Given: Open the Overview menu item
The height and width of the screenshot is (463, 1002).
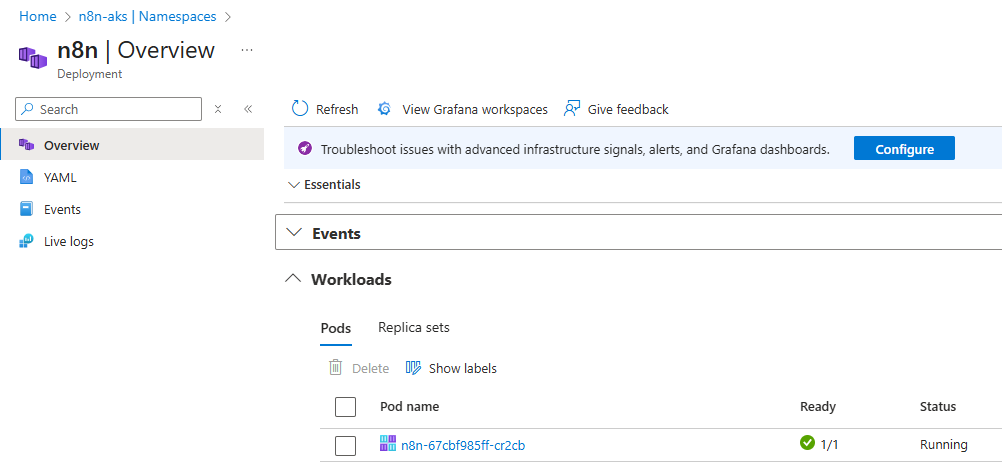Looking at the screenshot, I should (132, 144).
